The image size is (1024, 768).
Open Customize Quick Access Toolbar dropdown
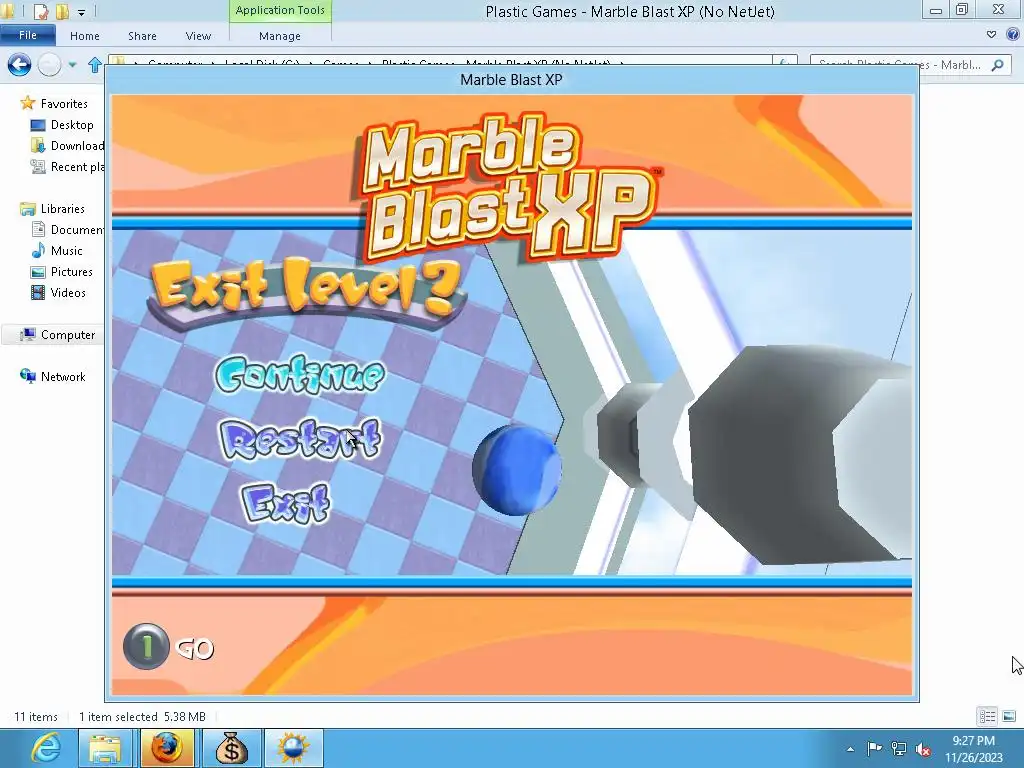(82, 12)
